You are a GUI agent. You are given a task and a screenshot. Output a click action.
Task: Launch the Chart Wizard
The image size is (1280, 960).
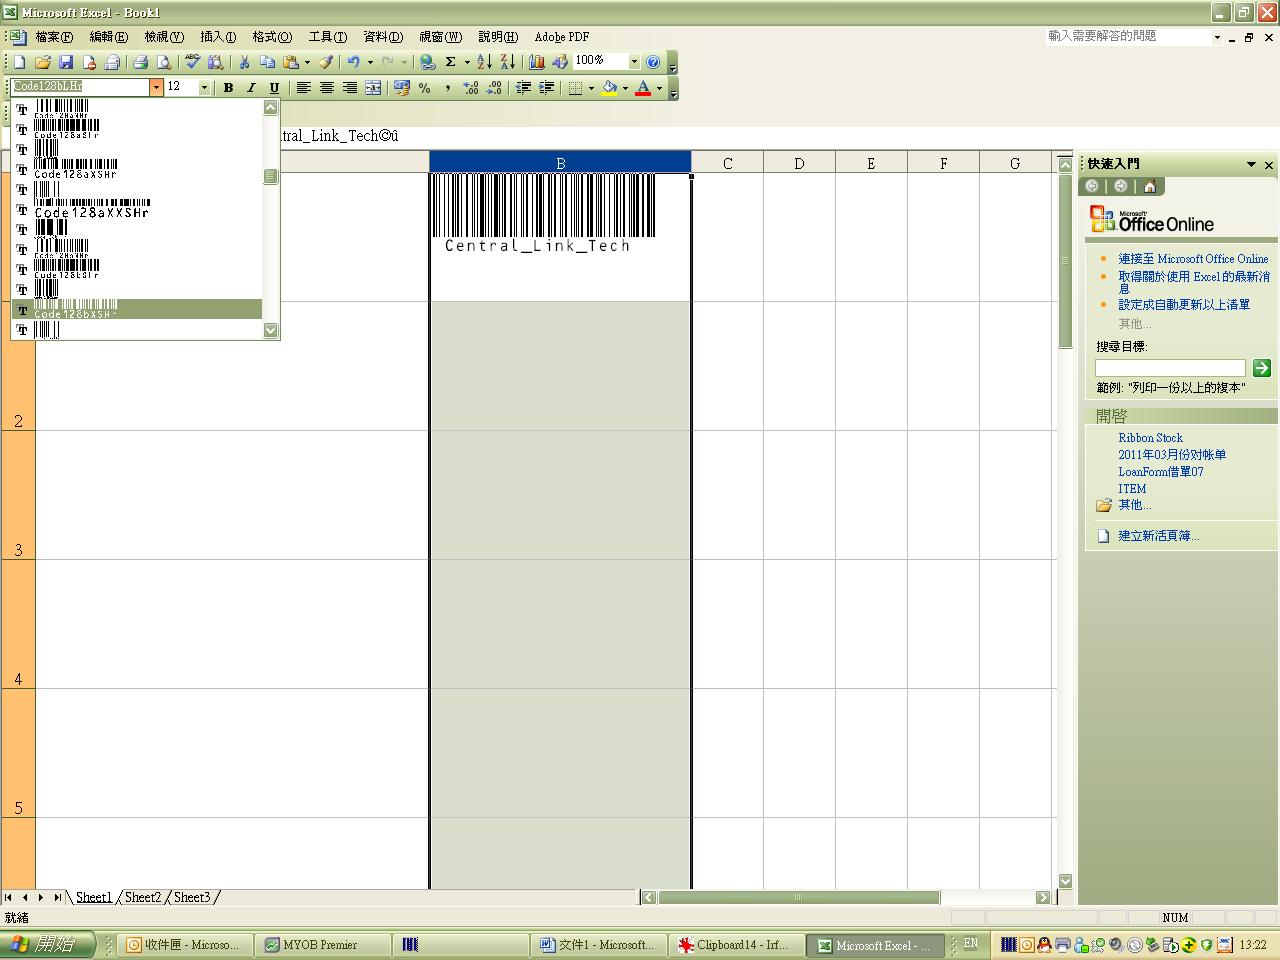click(537, 62)
